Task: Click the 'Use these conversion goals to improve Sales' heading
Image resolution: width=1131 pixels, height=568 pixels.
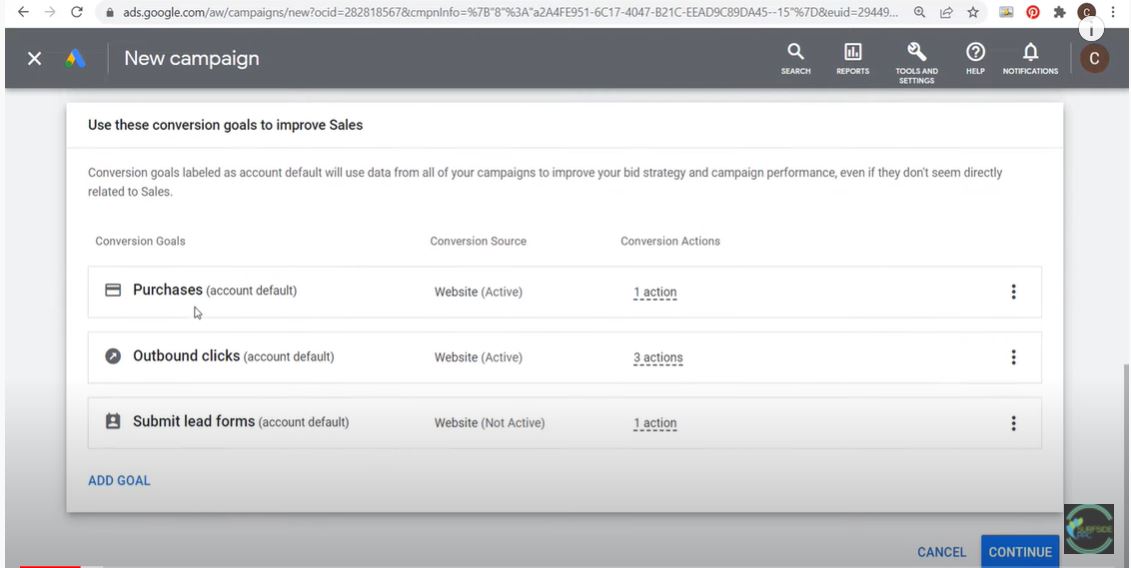Action: (225, 125)
